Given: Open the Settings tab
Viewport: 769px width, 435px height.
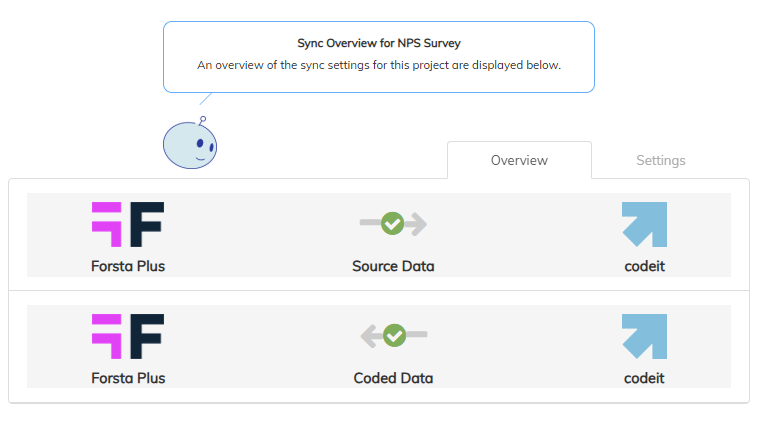Looking at the screenshot, I should pyautogui.click(x=661, y=160).
